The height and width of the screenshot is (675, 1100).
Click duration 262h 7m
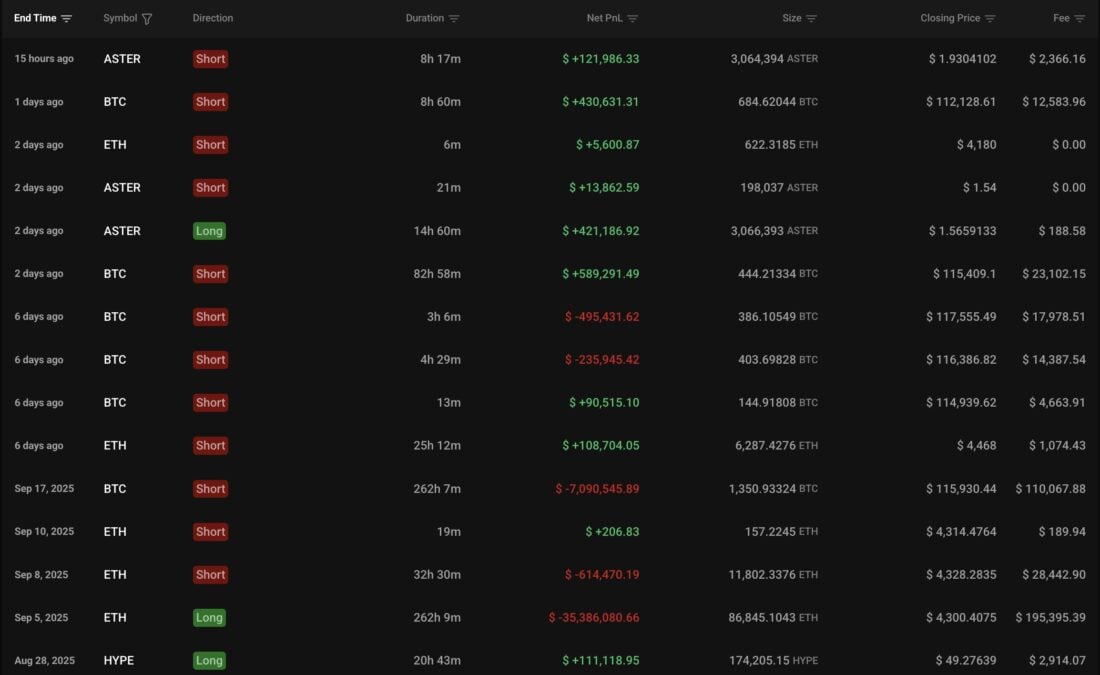437,488
